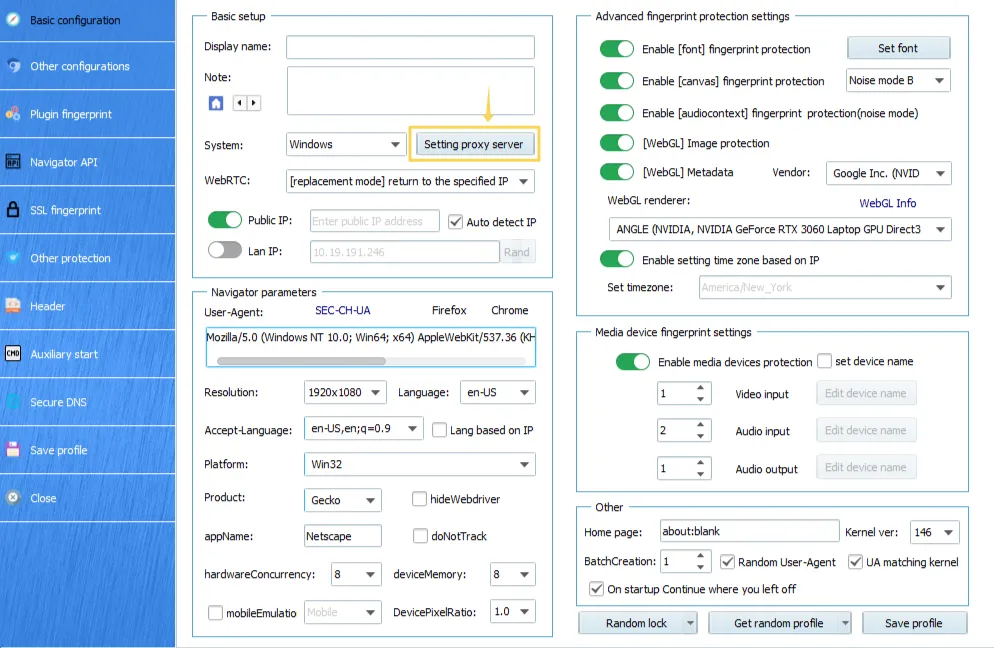Check the hideWebdriver checkbox
Image resolution: width=994 pixels, height=648 pixels.
coord(419,499)
